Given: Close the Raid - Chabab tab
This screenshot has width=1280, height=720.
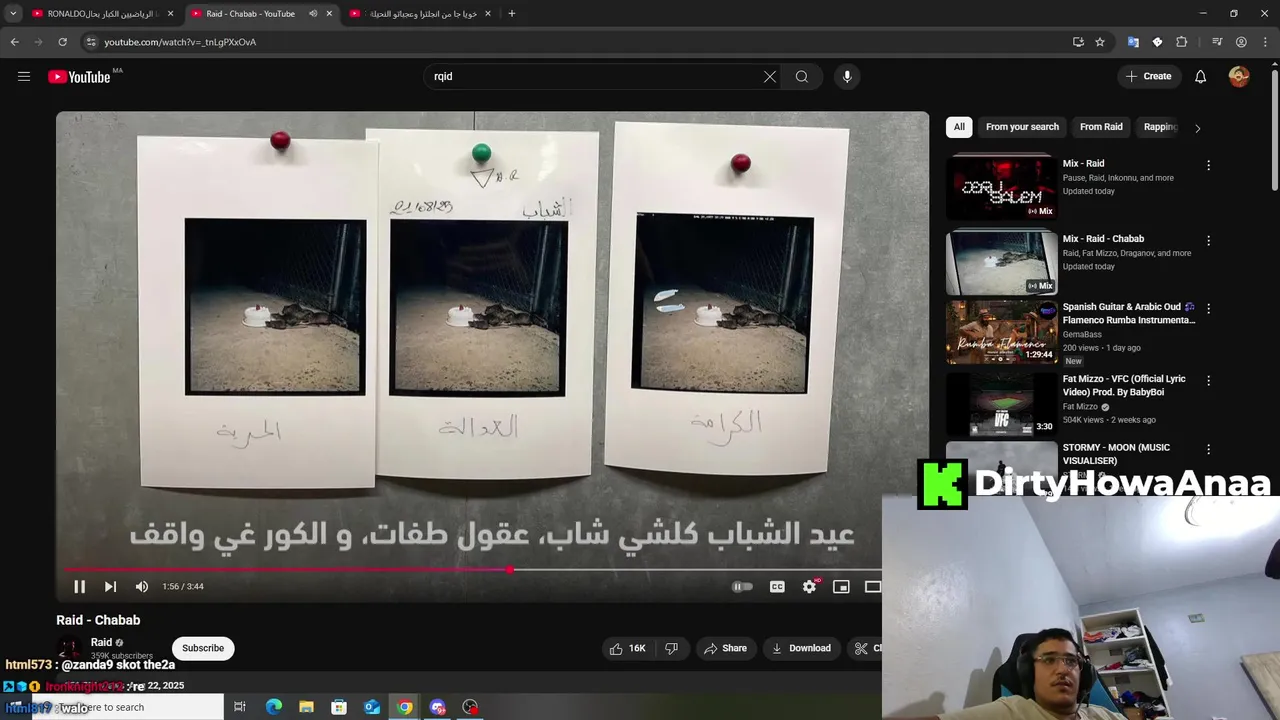Looking at the screenshot, I should click(x=329, y=14).
